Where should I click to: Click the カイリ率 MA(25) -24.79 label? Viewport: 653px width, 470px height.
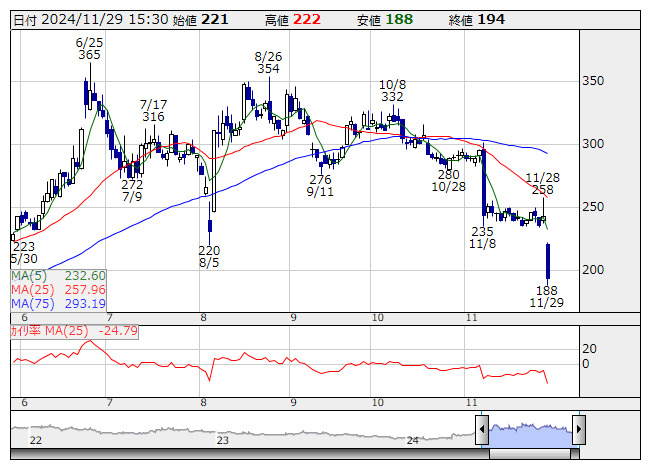74,331
